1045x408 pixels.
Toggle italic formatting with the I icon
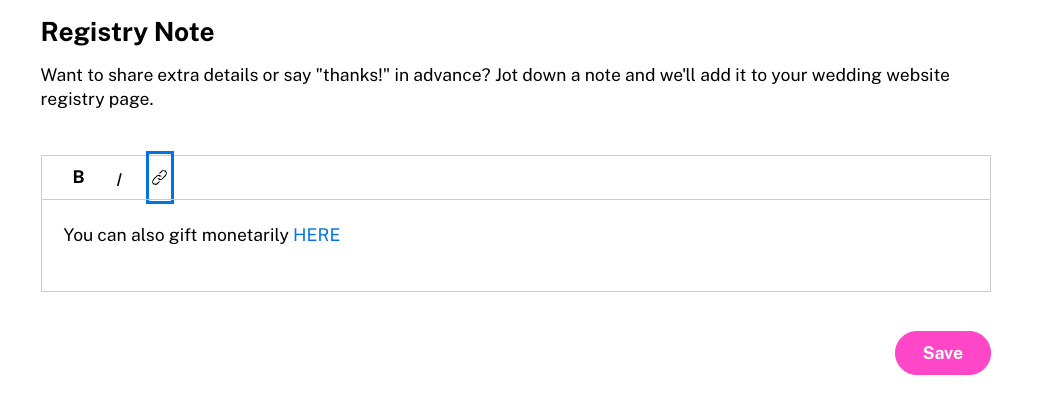(119, 179)
